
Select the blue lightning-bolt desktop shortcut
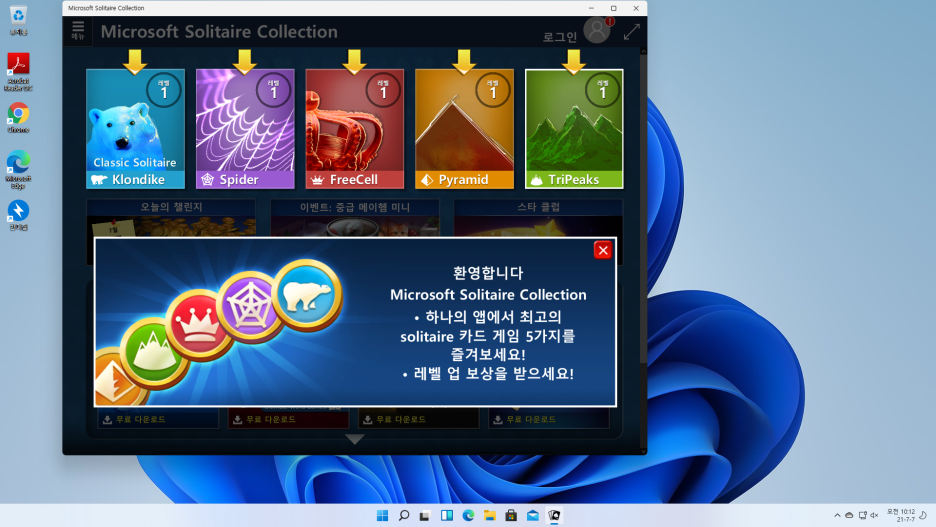19,215
